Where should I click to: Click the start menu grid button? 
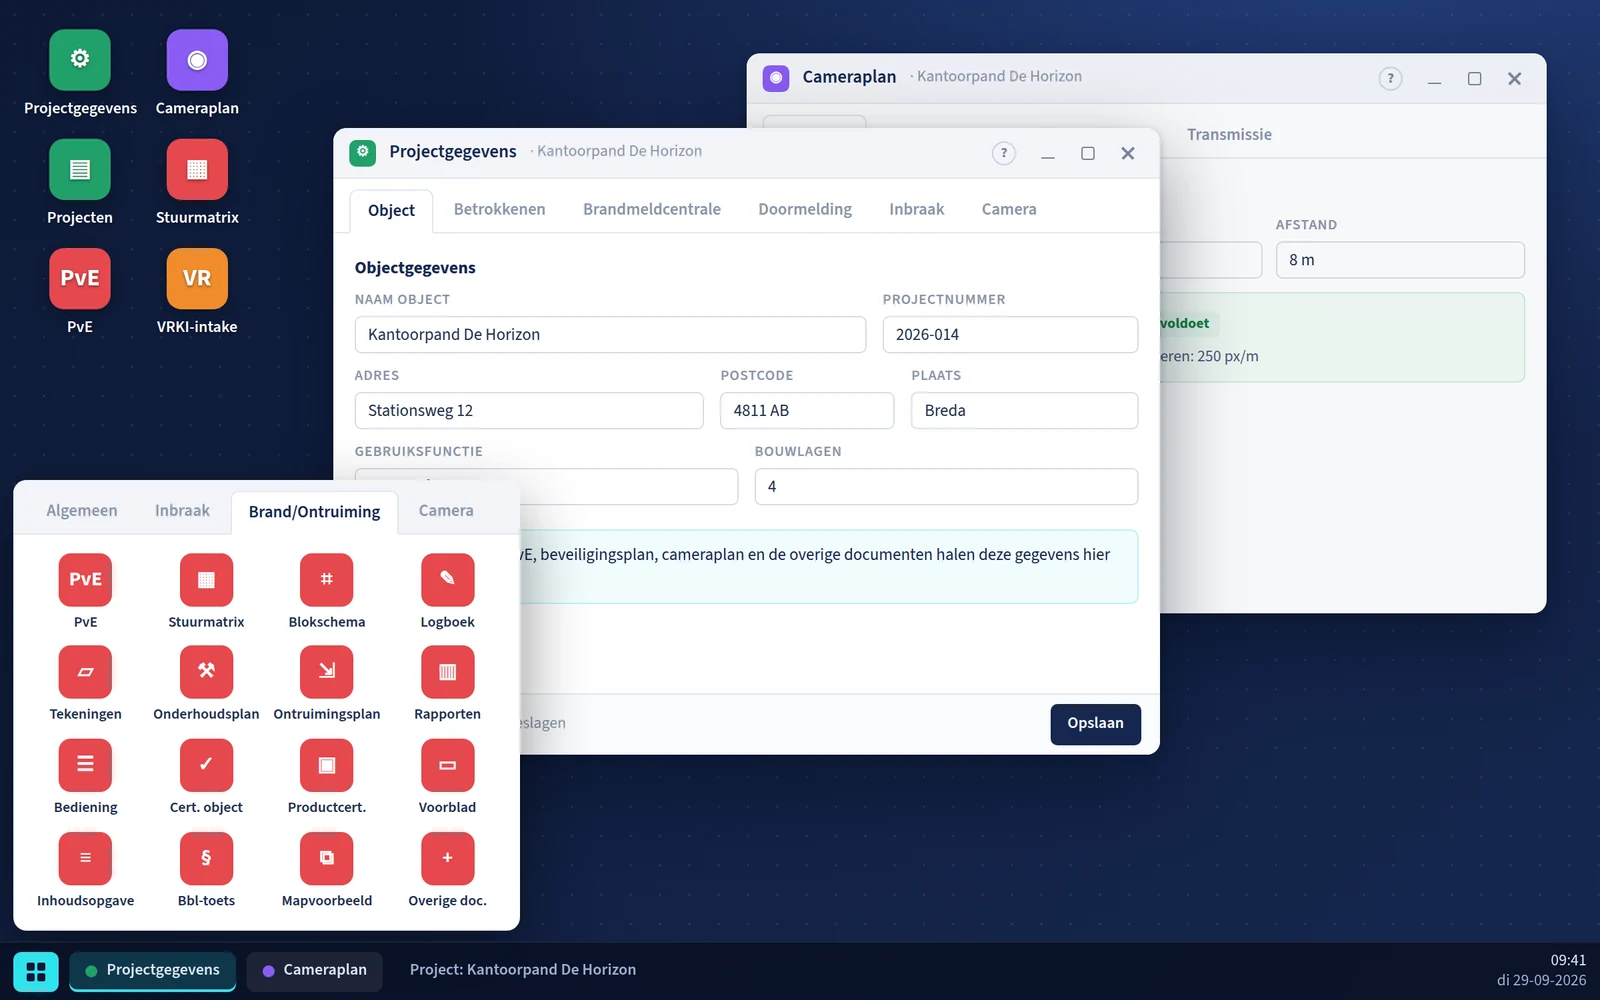(36, 971)
